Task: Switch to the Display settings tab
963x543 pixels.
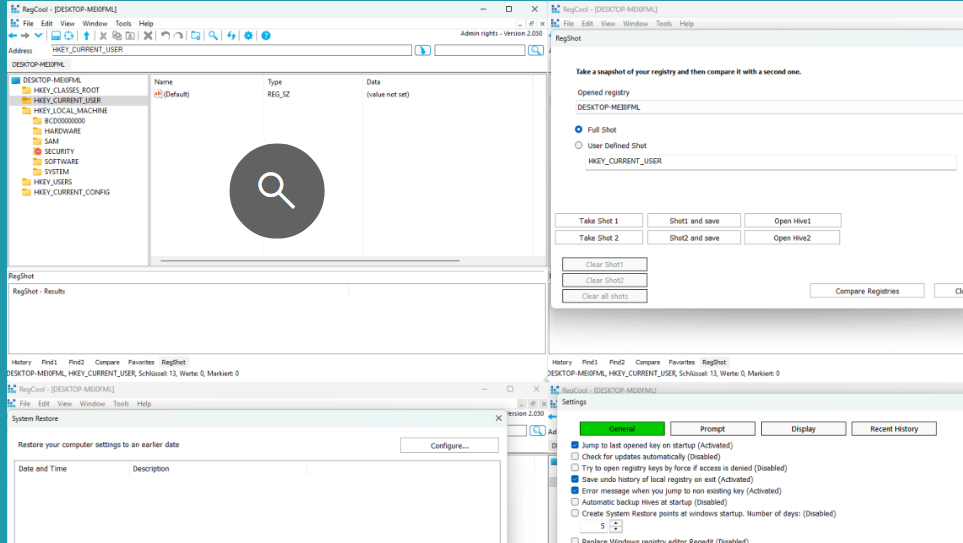Action: point(803,429)
